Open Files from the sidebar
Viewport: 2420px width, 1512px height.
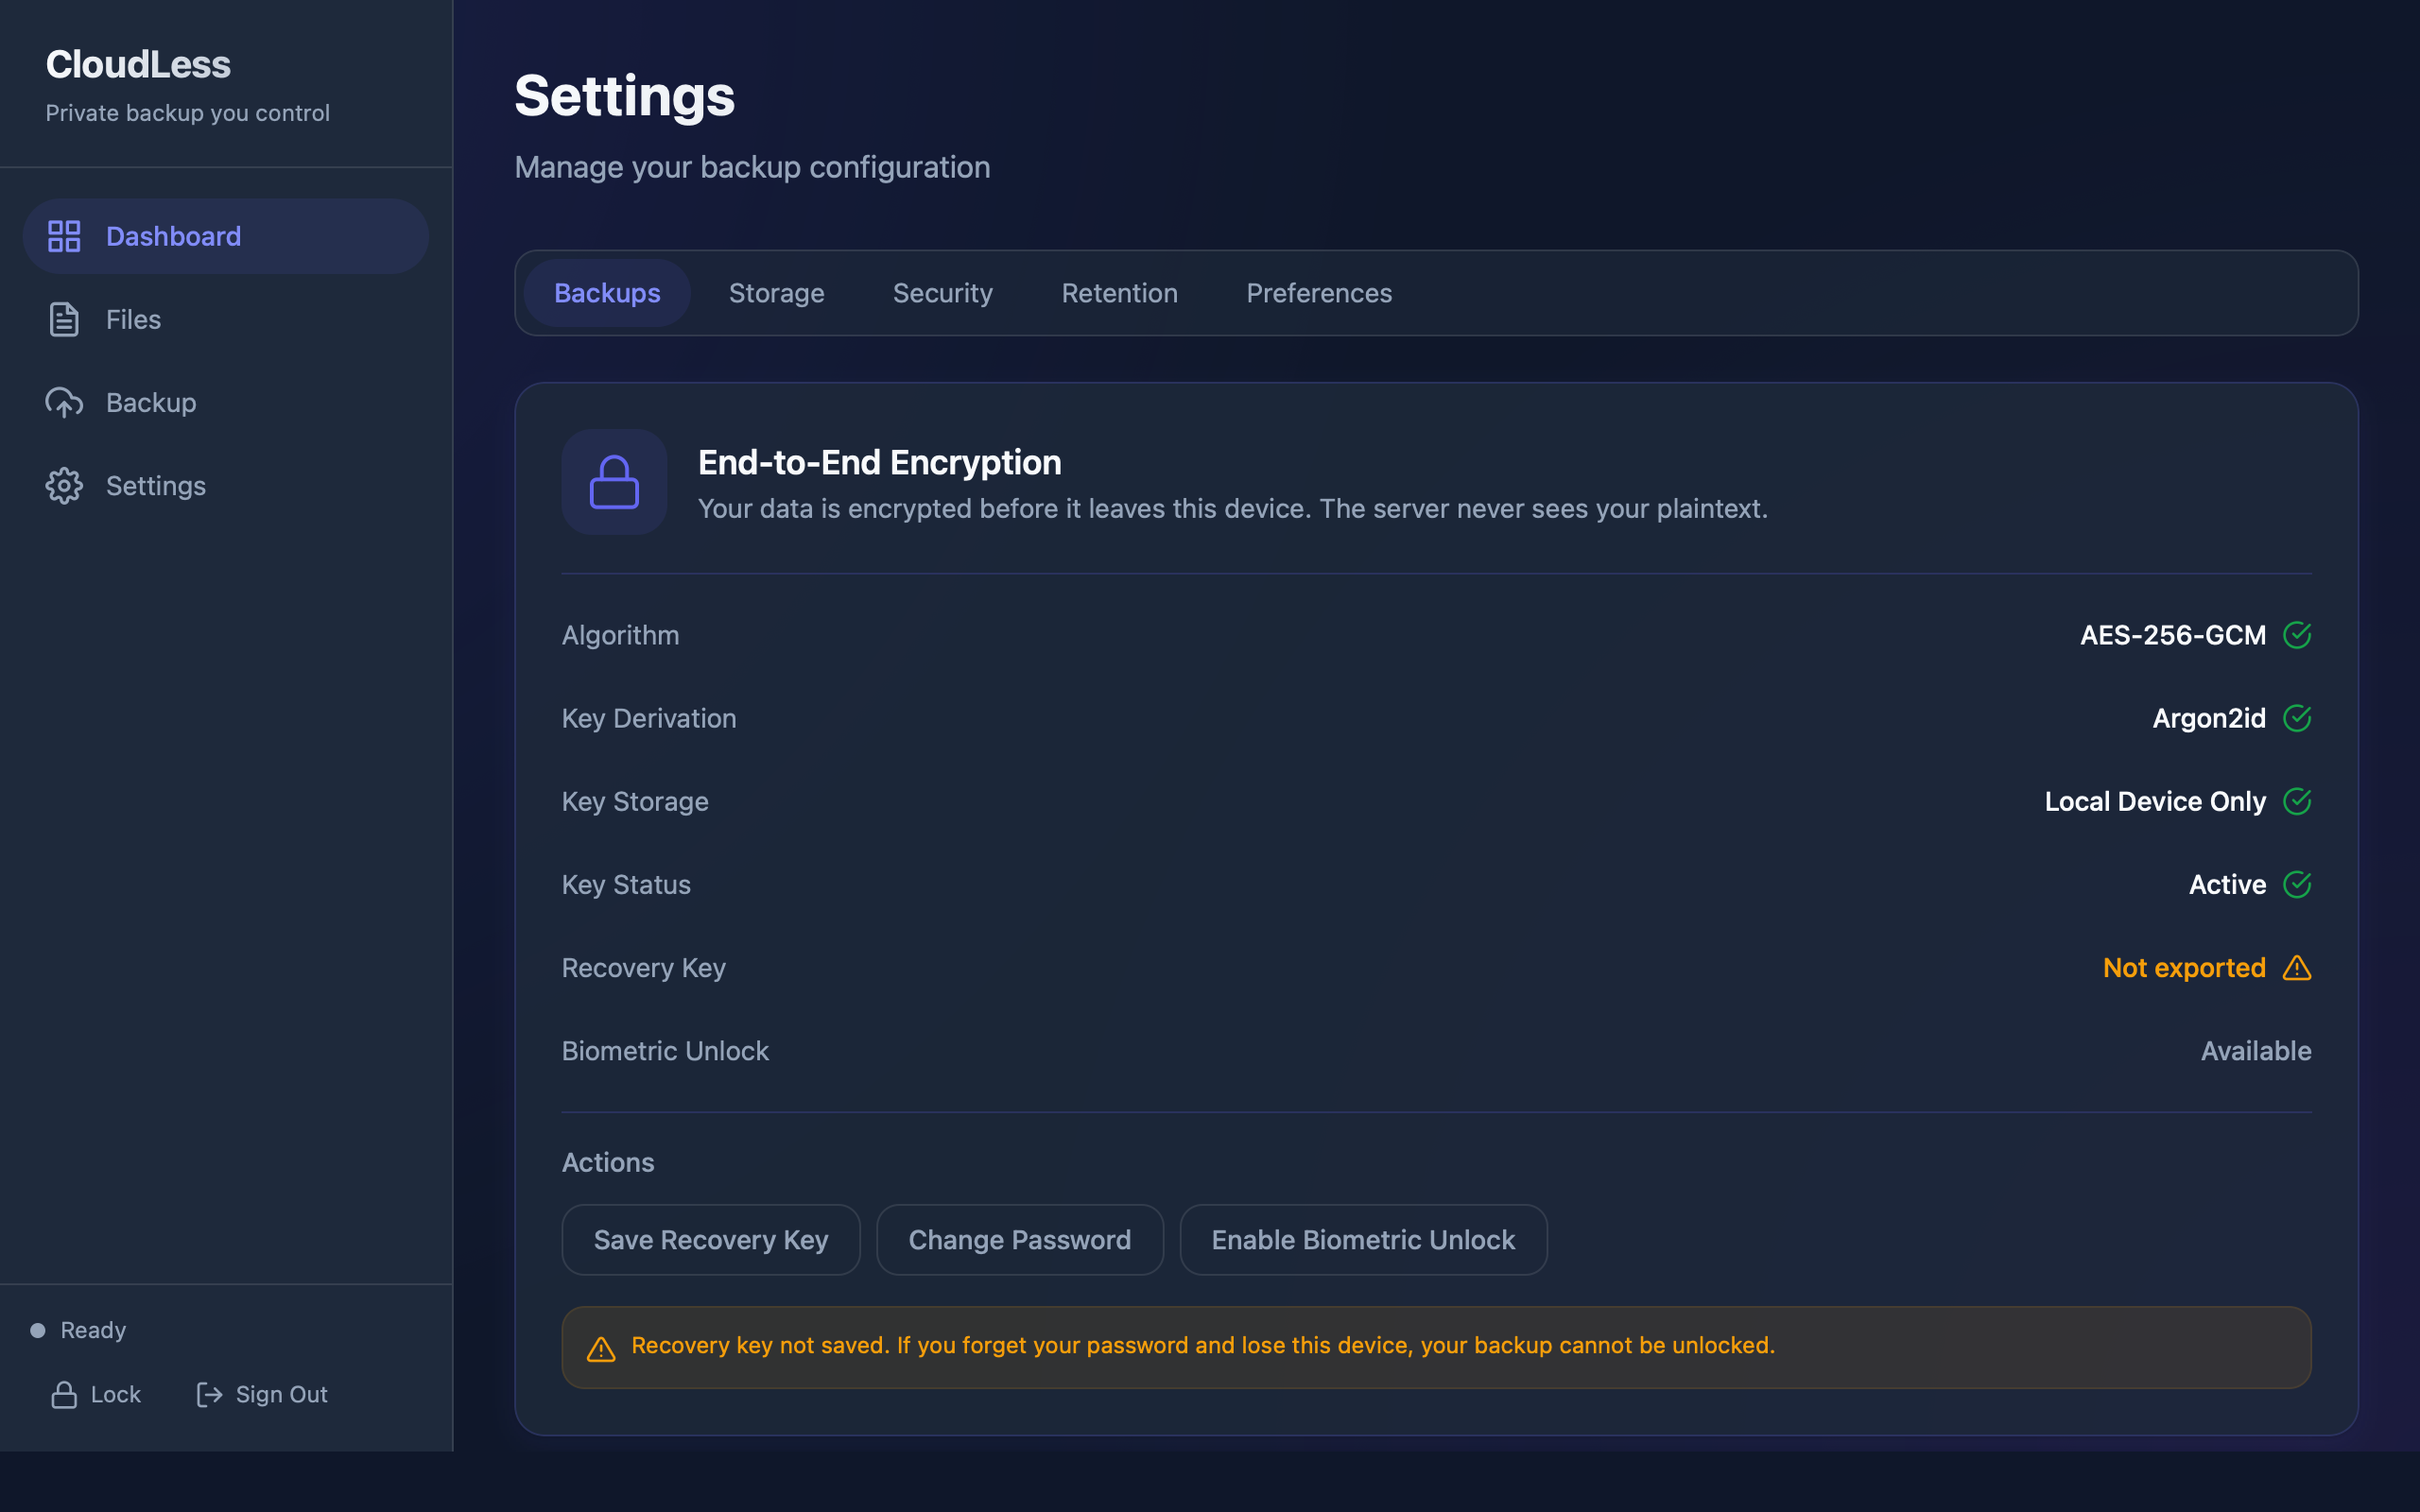point(226,319)
